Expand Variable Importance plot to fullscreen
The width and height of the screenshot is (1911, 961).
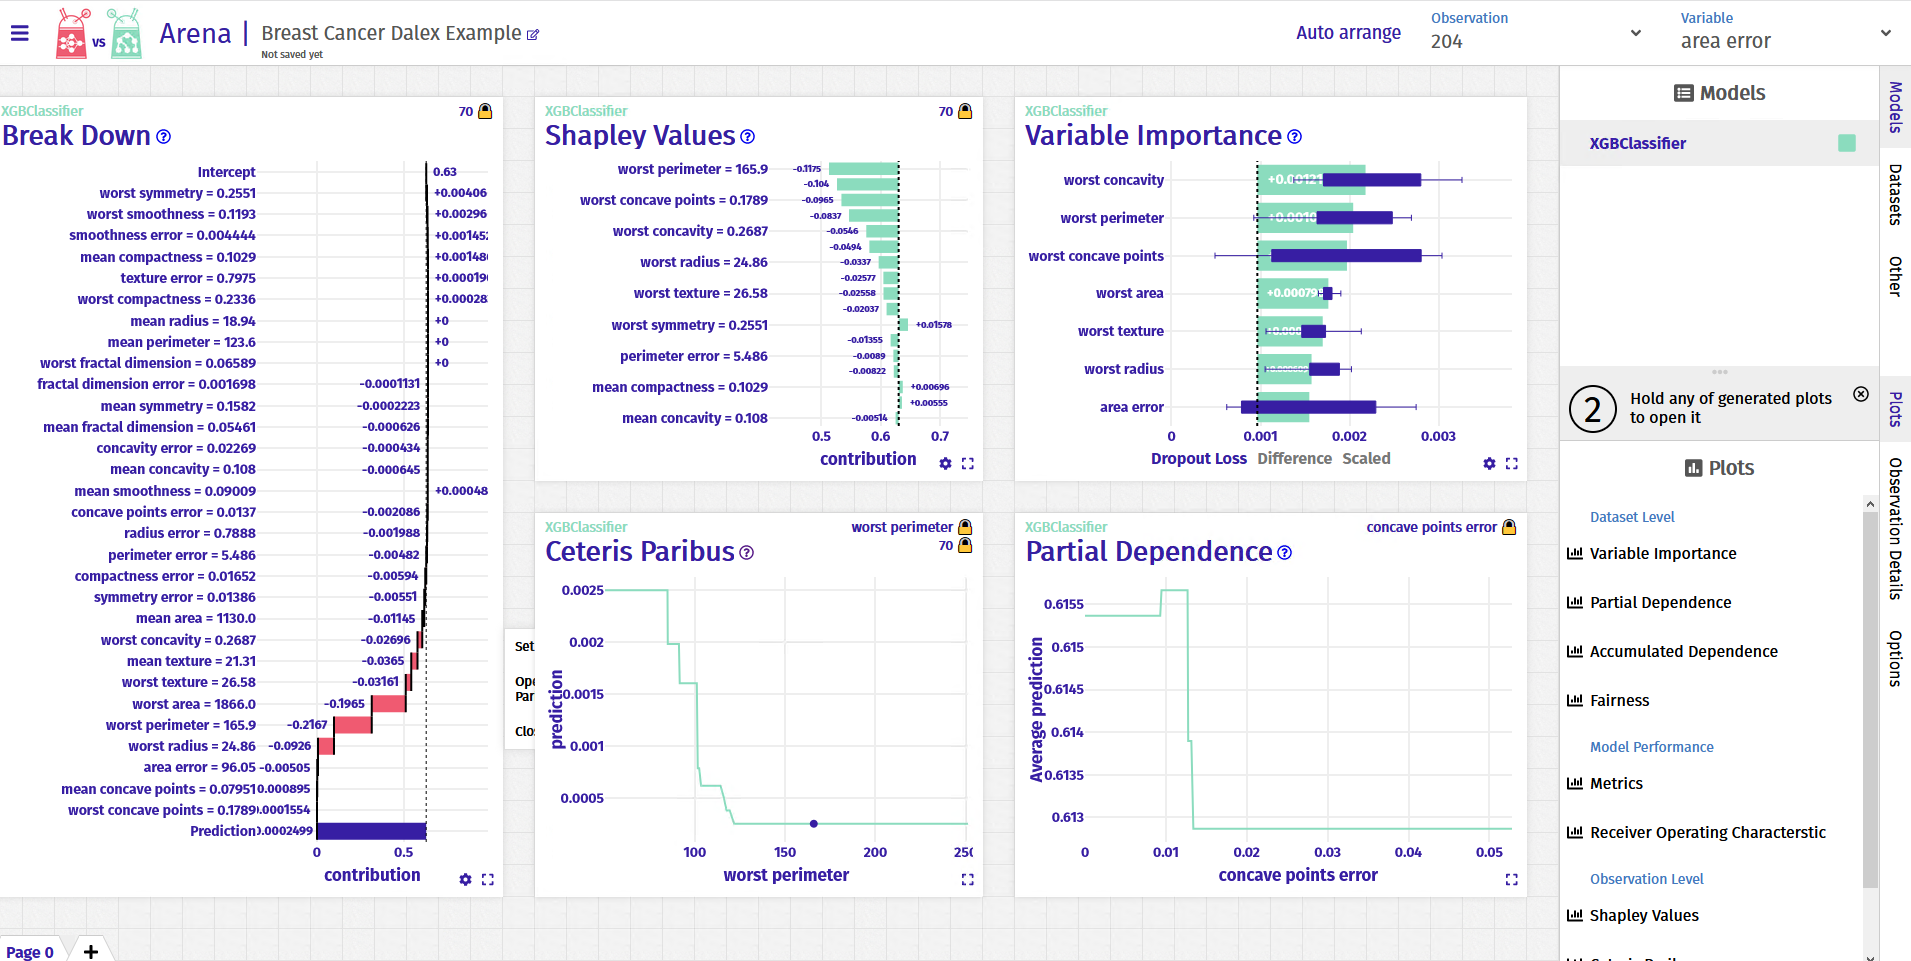click(x=1512, y=464)
